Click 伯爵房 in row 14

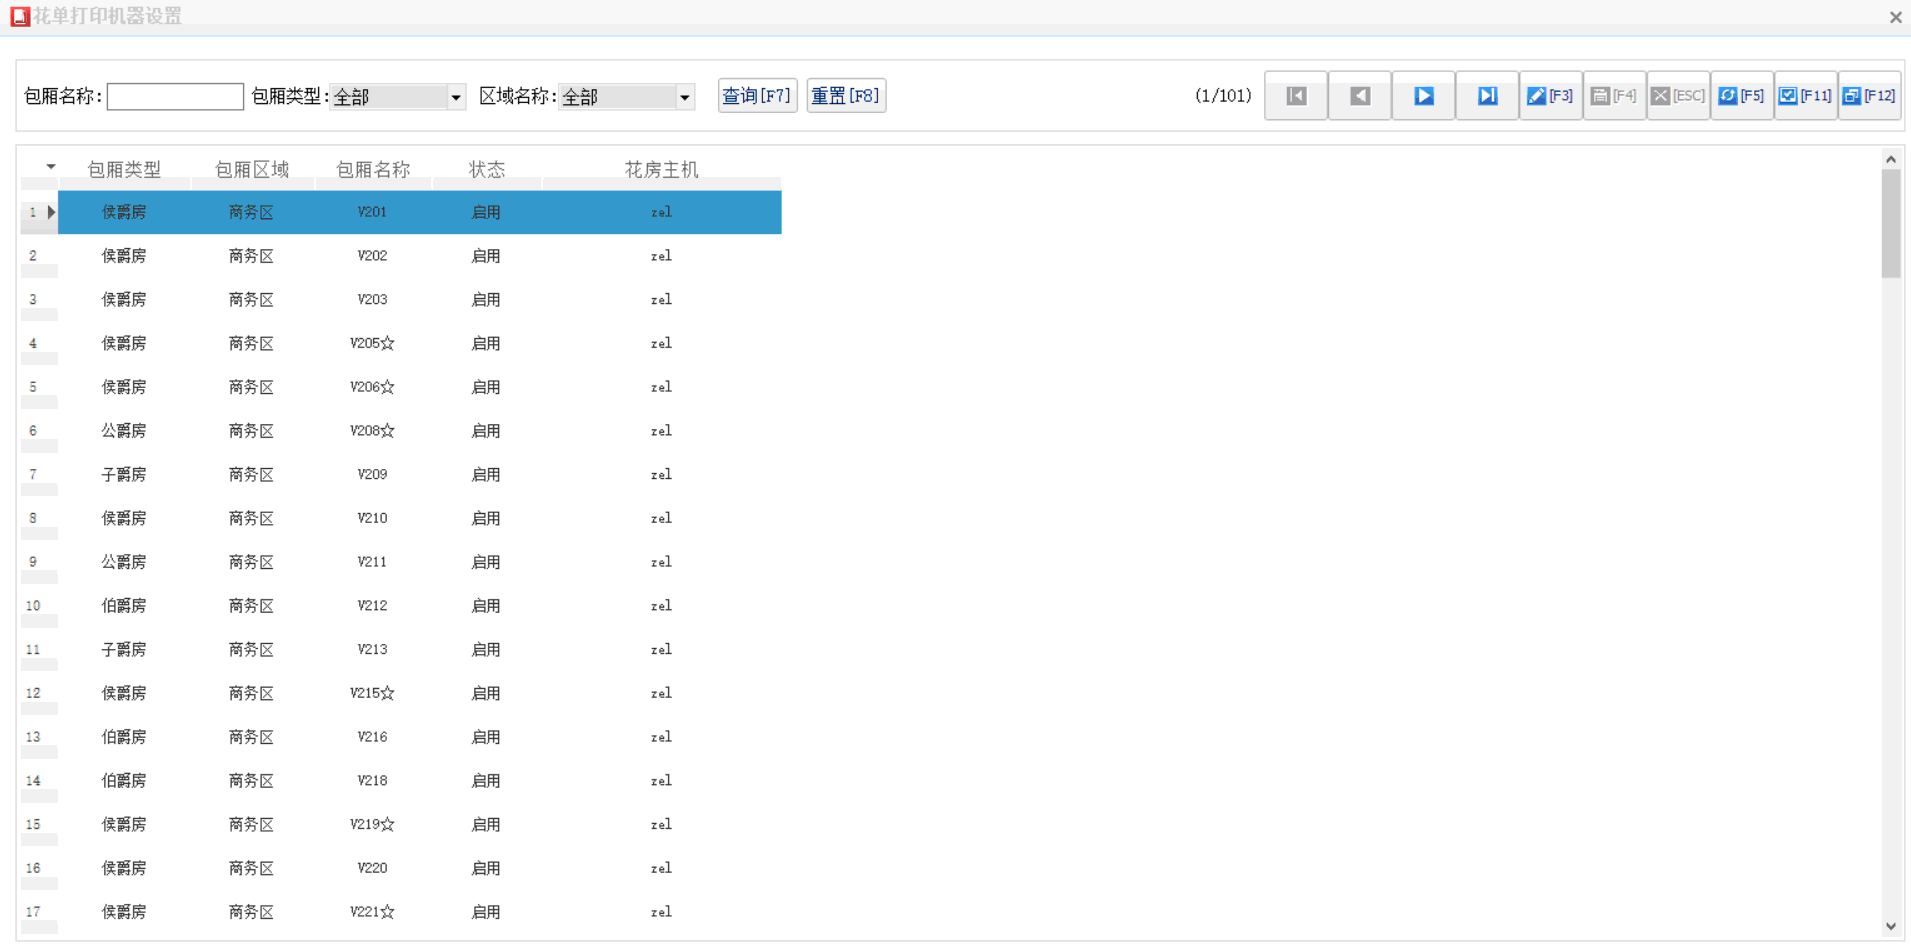click(124, 781)
